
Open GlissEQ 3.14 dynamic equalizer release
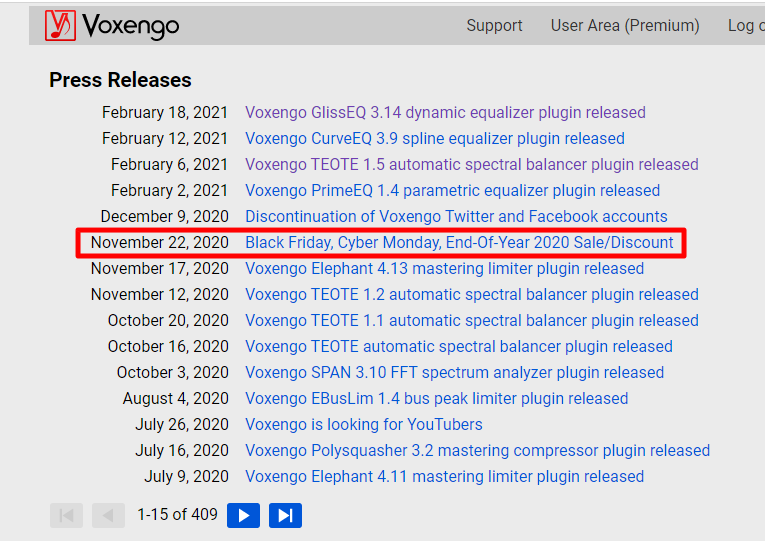coord(445,113)
